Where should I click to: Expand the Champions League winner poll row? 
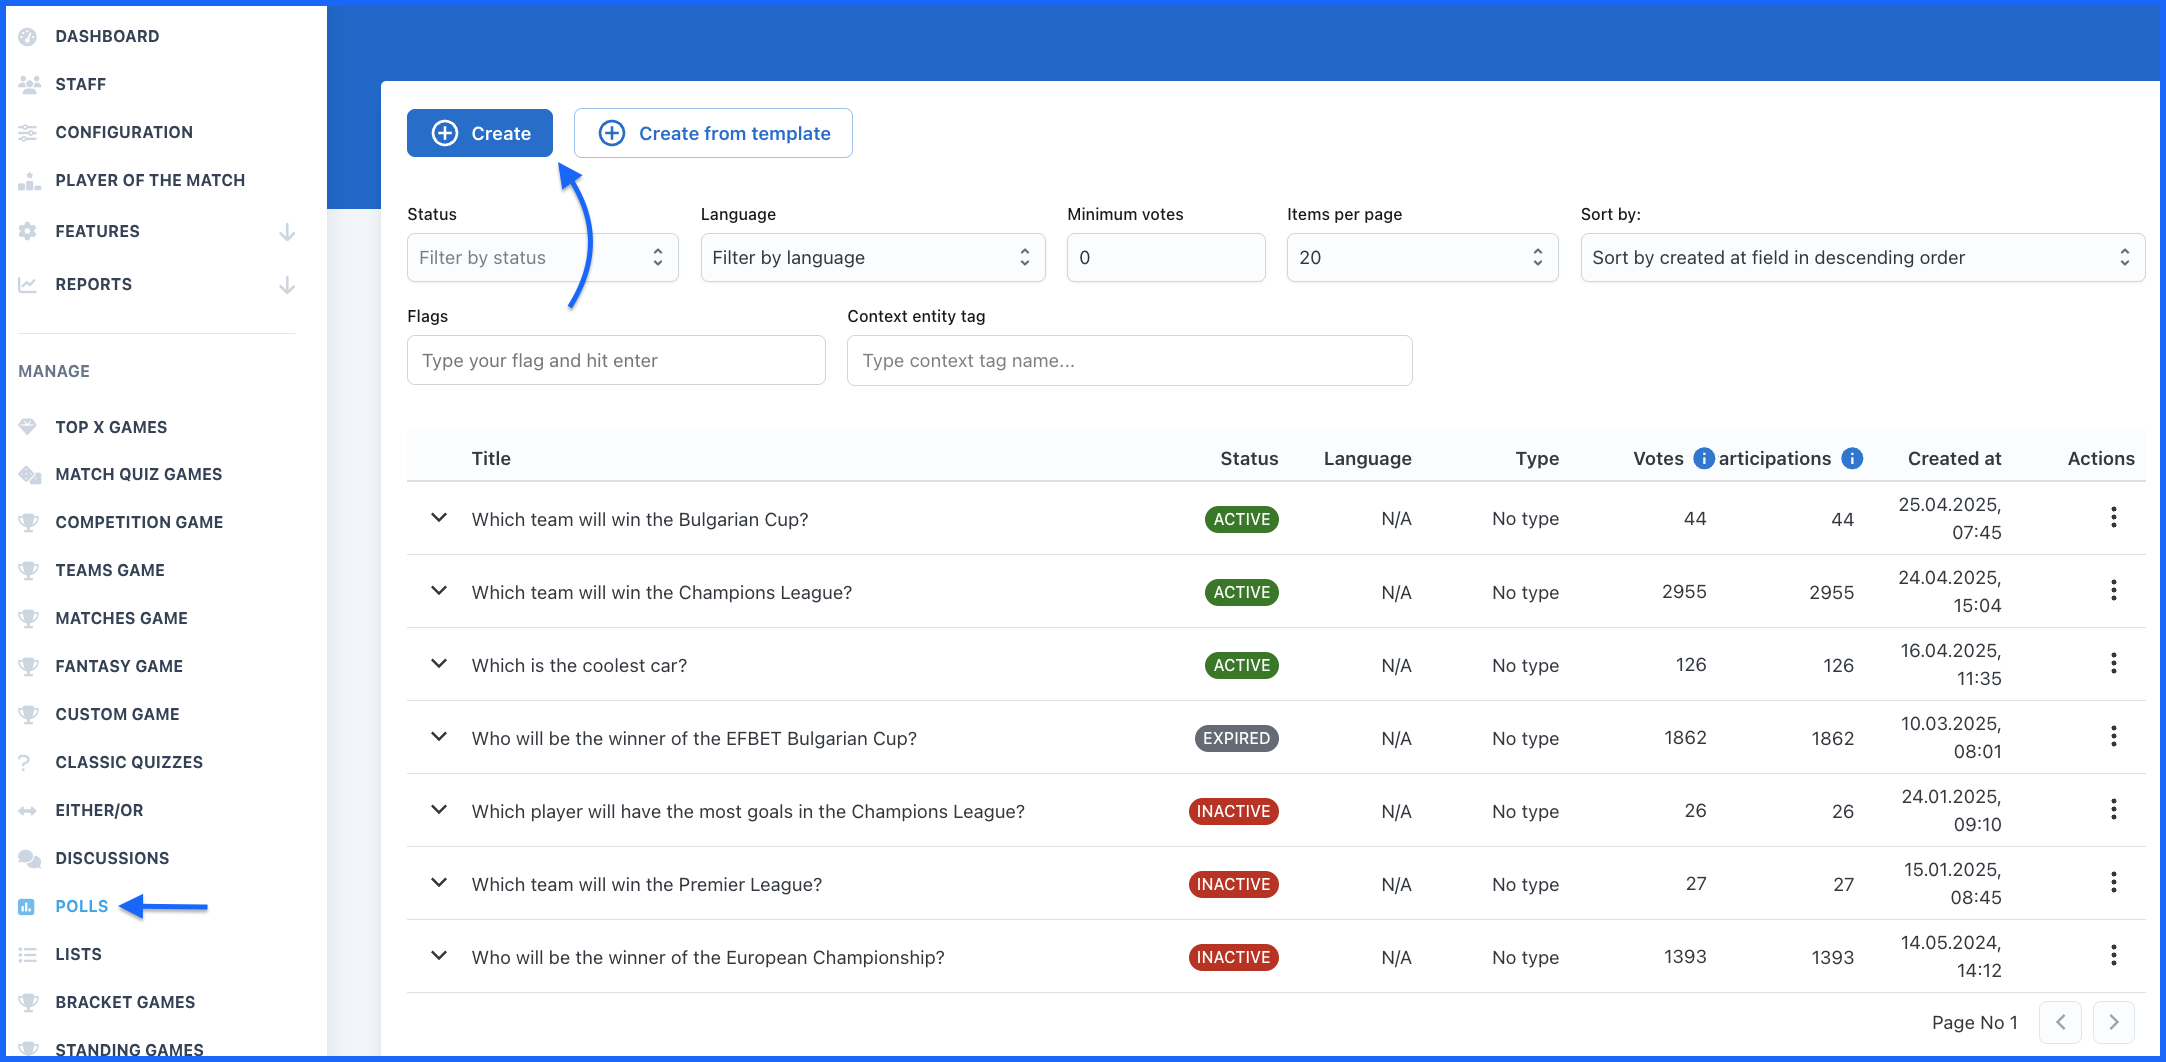click(438, 591)
